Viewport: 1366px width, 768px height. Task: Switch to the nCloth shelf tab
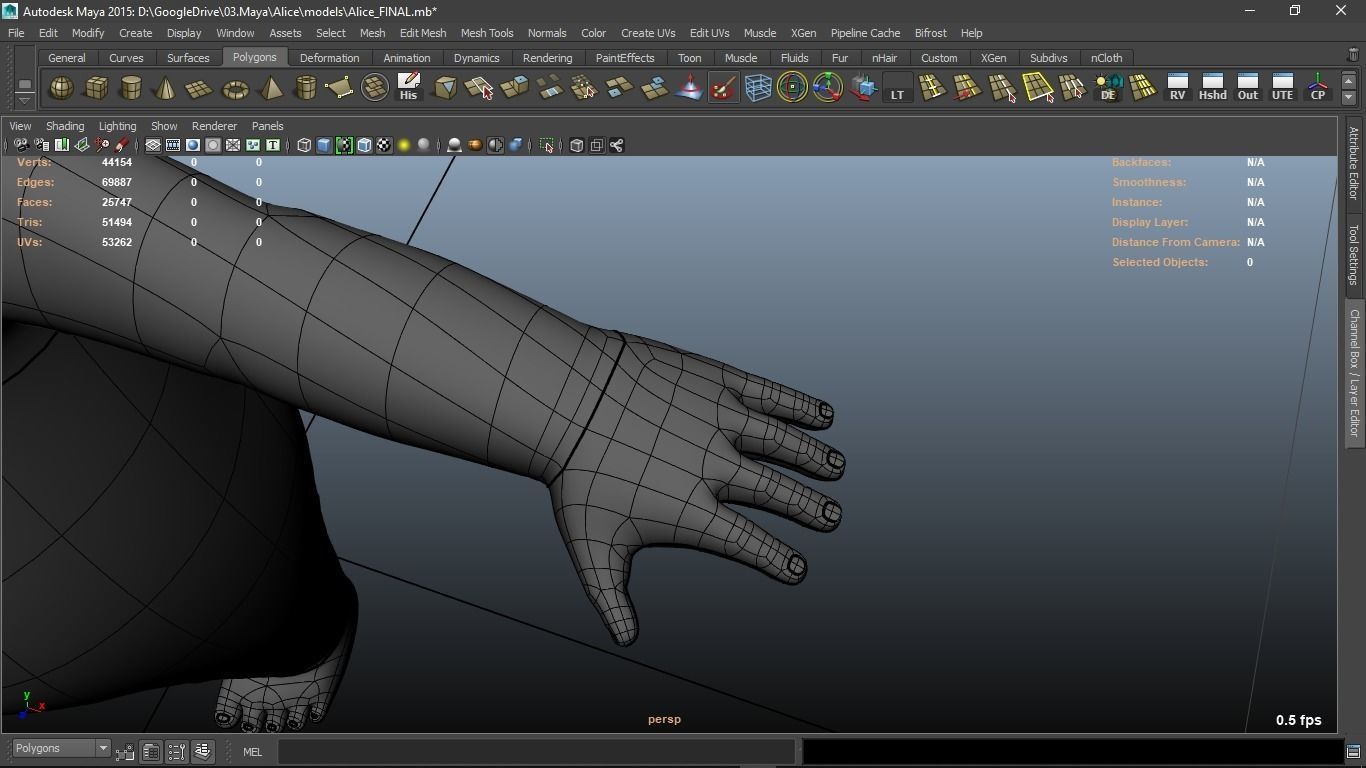tap(1106, 58)
